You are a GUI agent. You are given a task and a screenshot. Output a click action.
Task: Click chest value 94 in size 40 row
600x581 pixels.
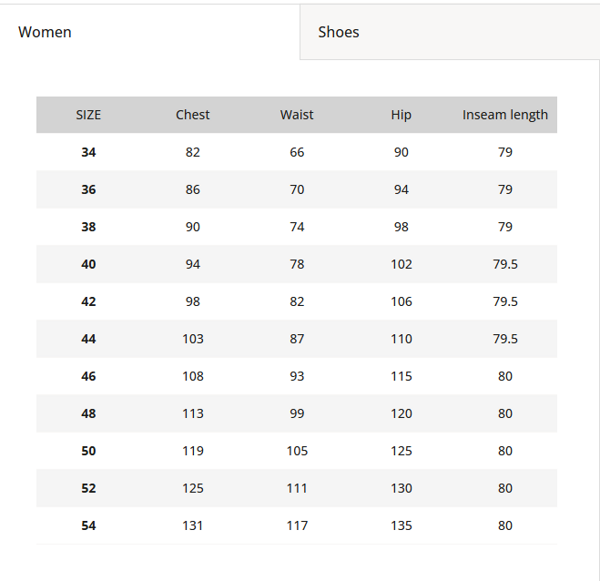pyautogui.click(x=192, y=264)
